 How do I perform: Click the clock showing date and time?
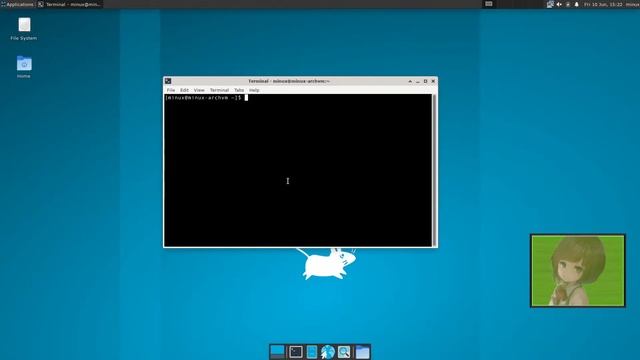coord(603,4)
